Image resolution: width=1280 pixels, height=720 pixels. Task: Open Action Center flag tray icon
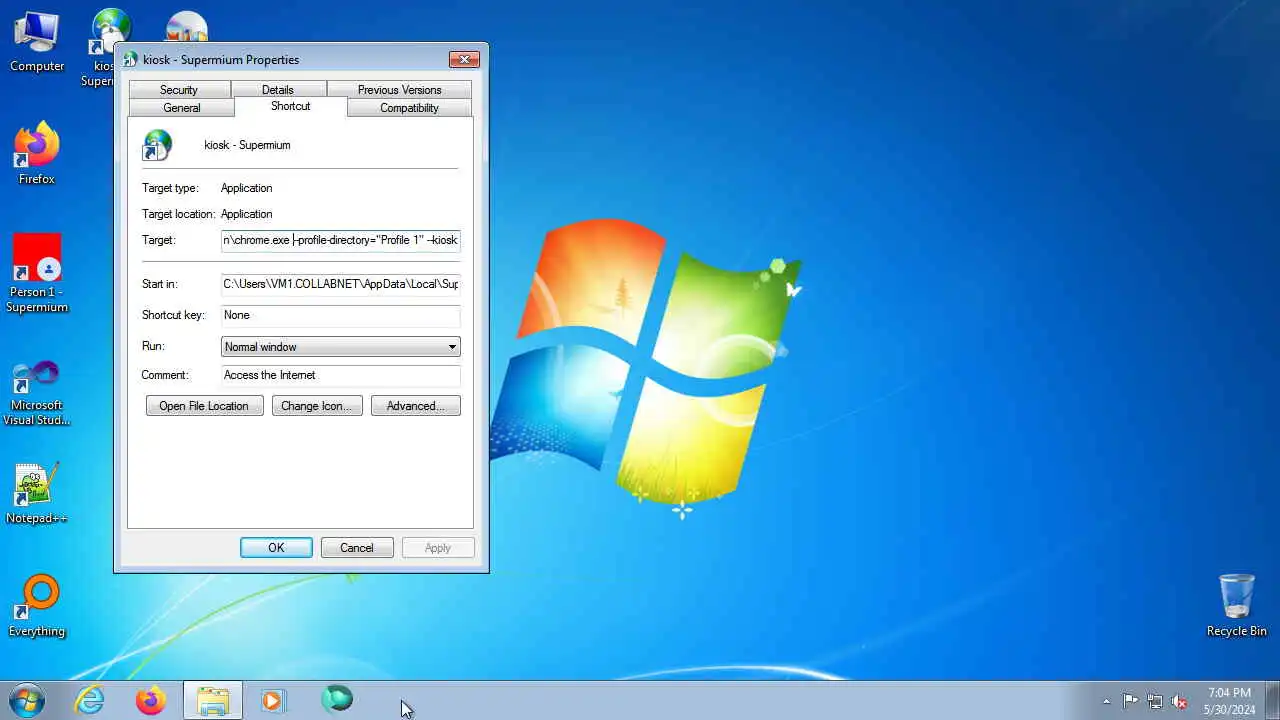click(x=1130, y=701)
